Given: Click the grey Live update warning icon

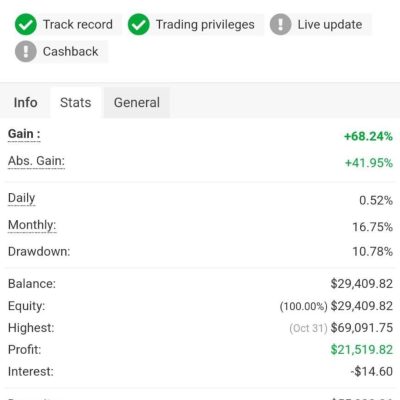Looking at the screenshot, I should click(x=280, y=25).
